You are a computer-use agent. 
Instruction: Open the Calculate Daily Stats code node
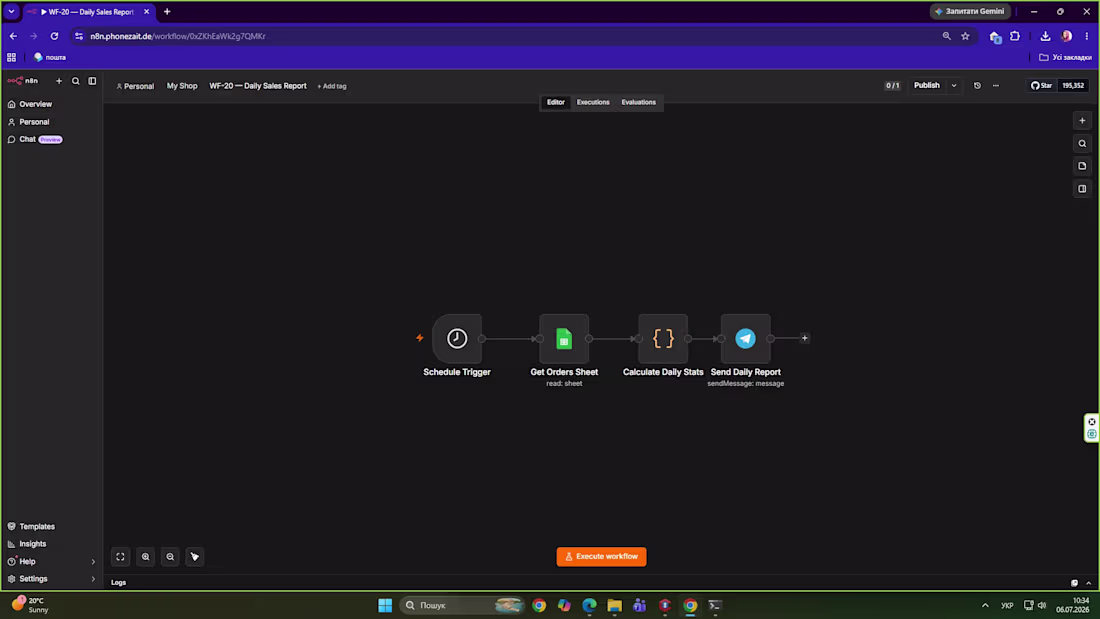(663, 338)
